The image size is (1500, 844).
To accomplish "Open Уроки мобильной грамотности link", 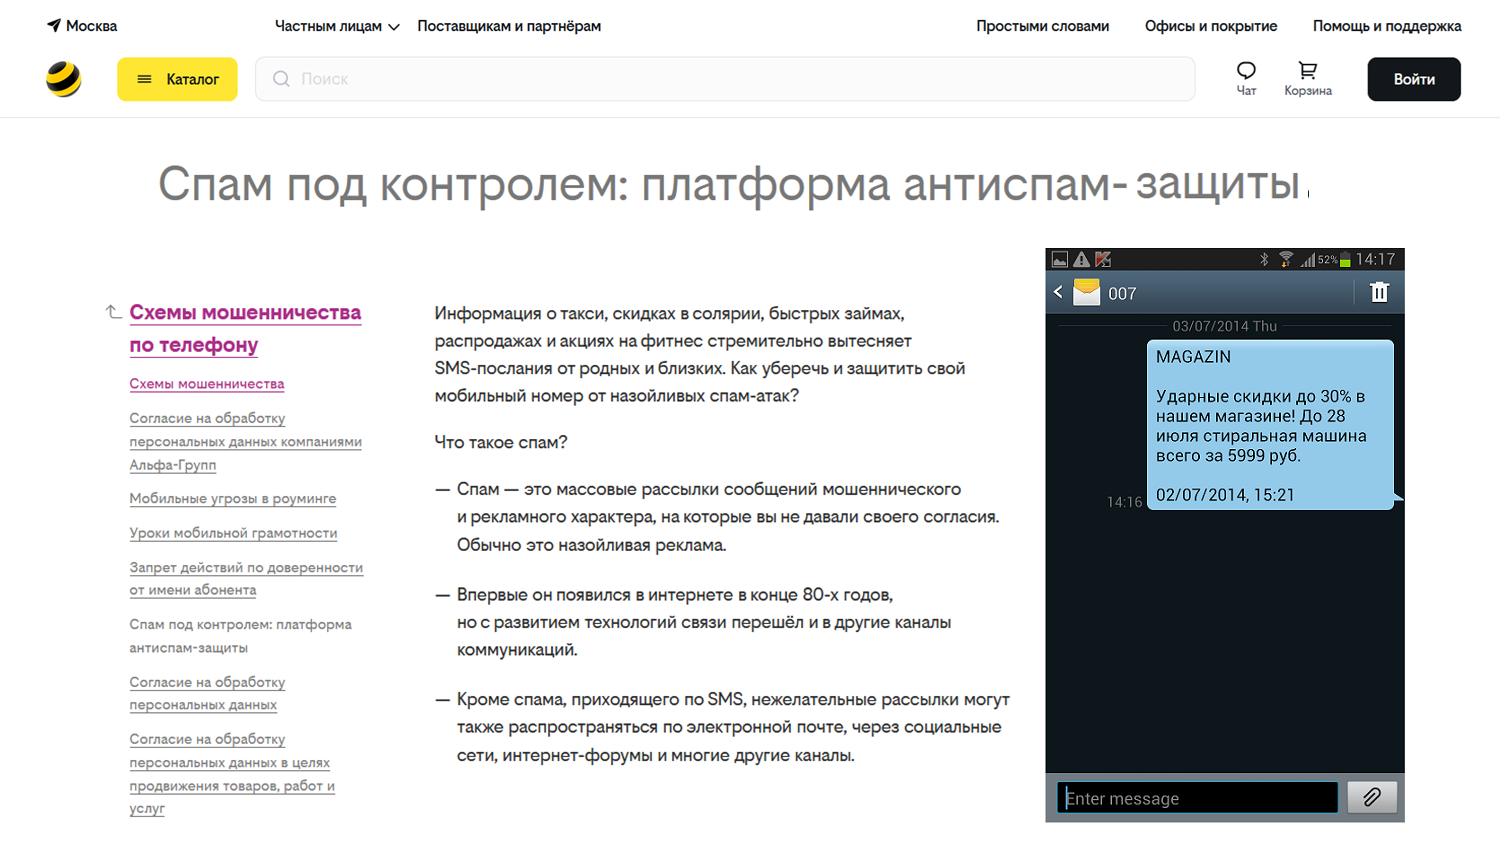I will [233, 533].
